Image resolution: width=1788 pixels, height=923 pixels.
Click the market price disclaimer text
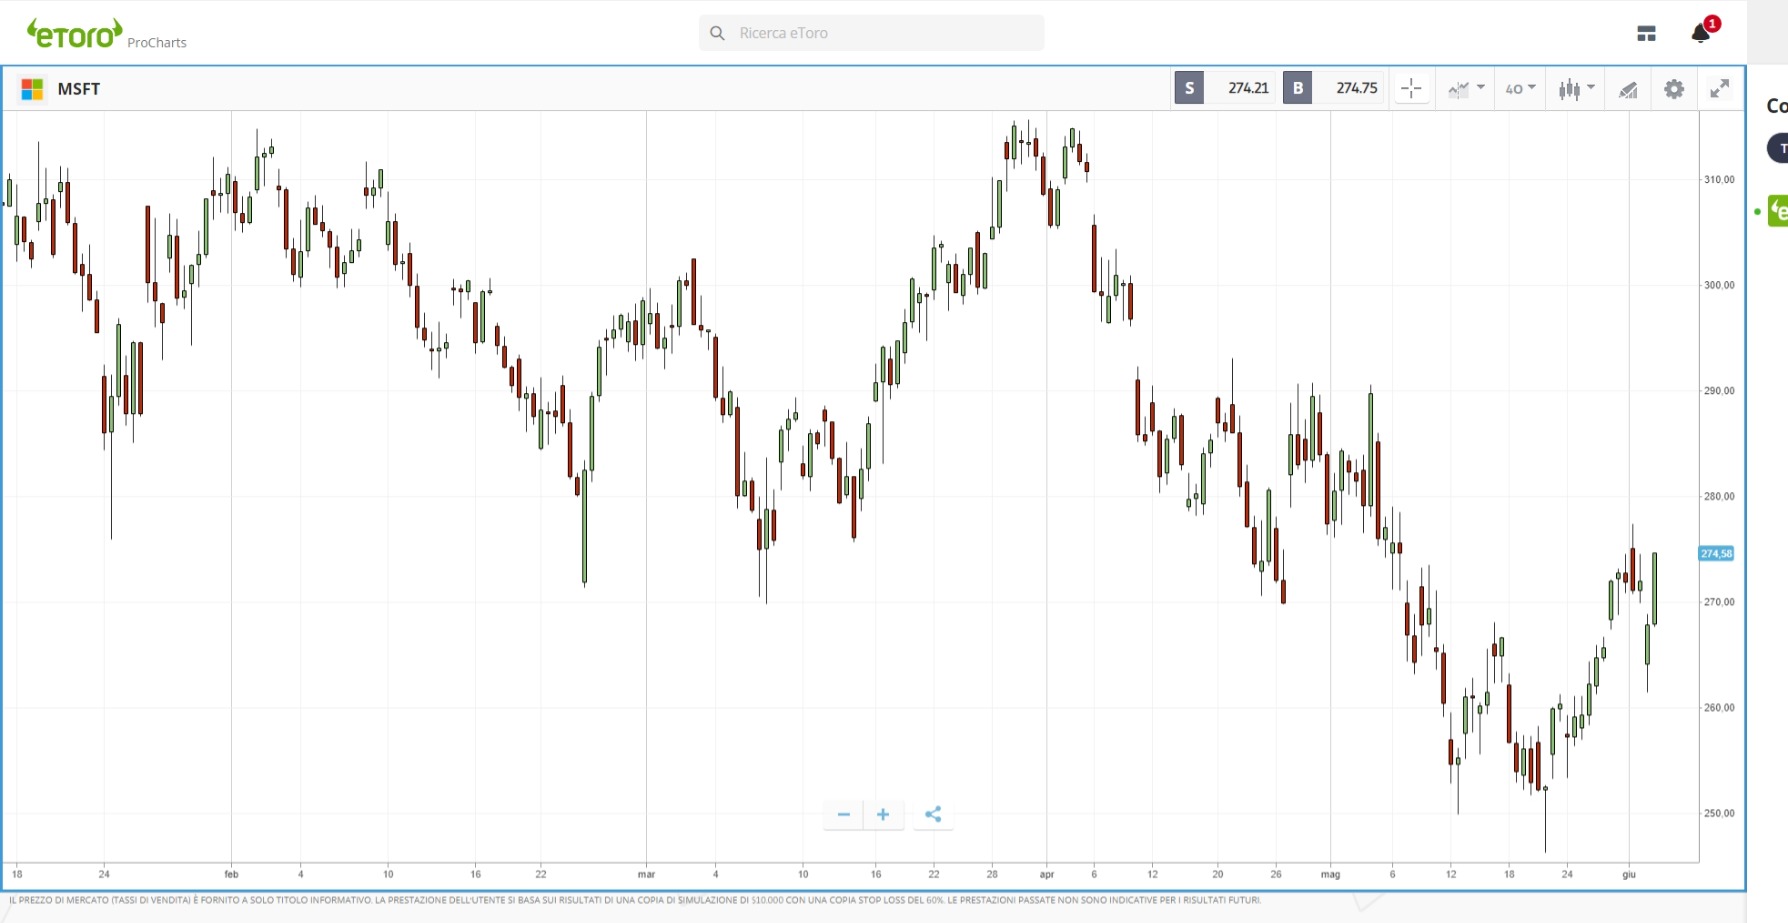pyautogui.click(x=635, y=900)
